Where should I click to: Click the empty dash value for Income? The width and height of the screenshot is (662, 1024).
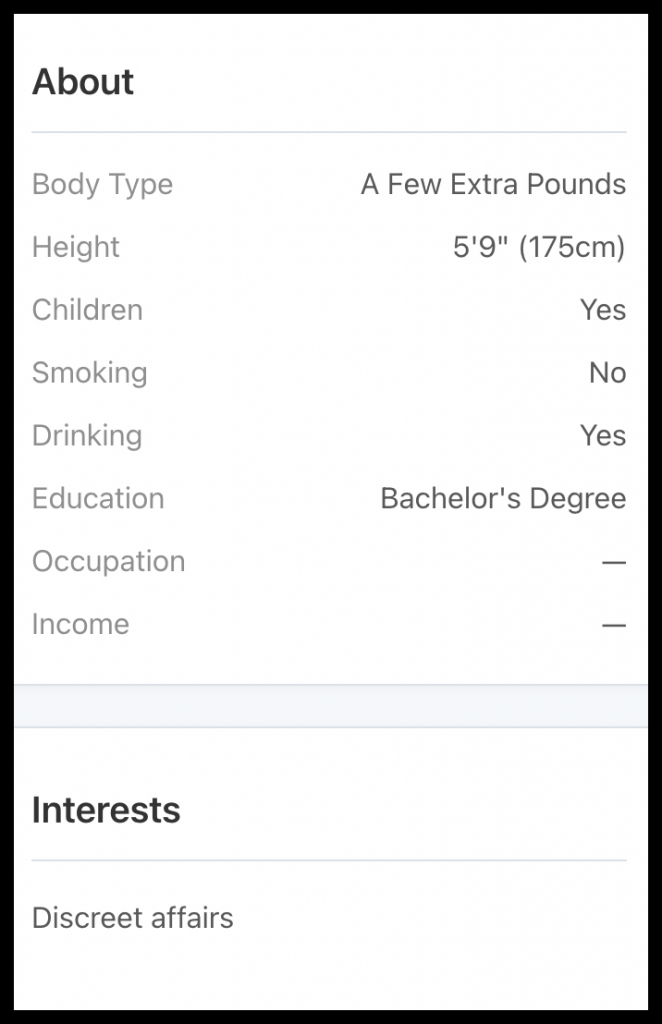[x=613, y=626]
